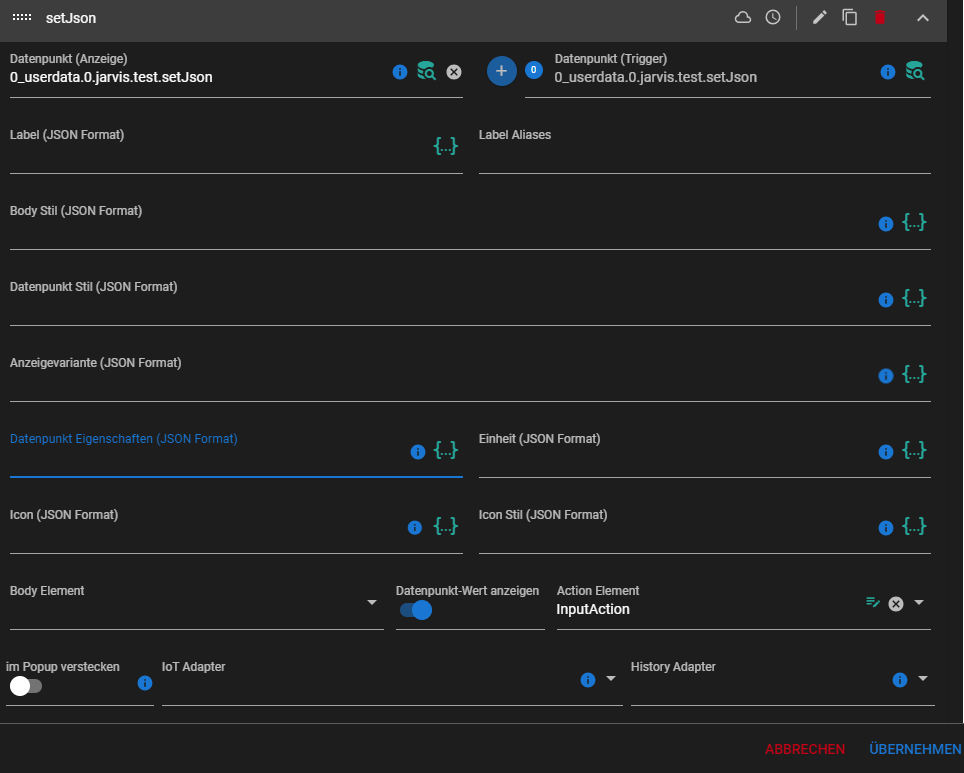This screenshot has height=773, width=964.
Task: Click the pencil edit icon in header
Action: [820, 18]
